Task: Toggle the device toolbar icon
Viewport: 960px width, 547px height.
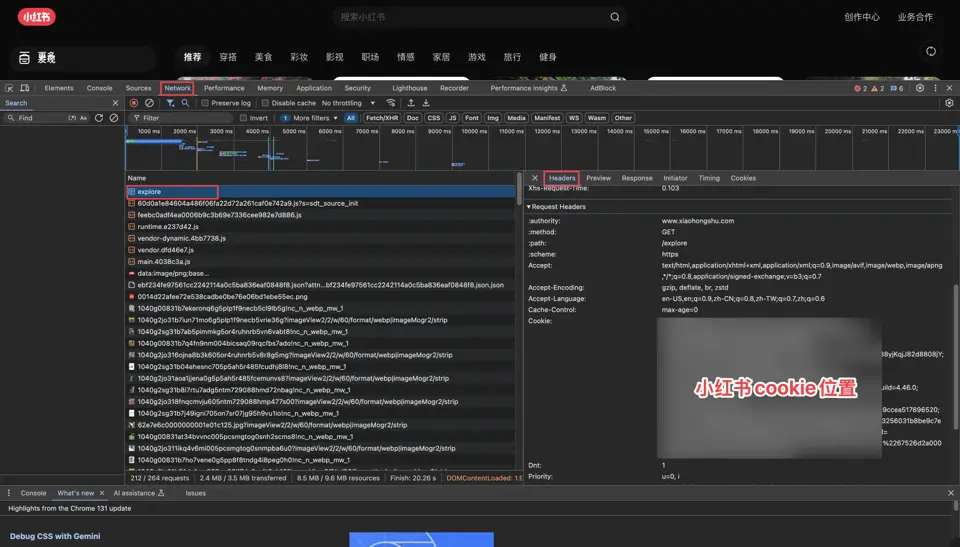Action: click(24, 88)
